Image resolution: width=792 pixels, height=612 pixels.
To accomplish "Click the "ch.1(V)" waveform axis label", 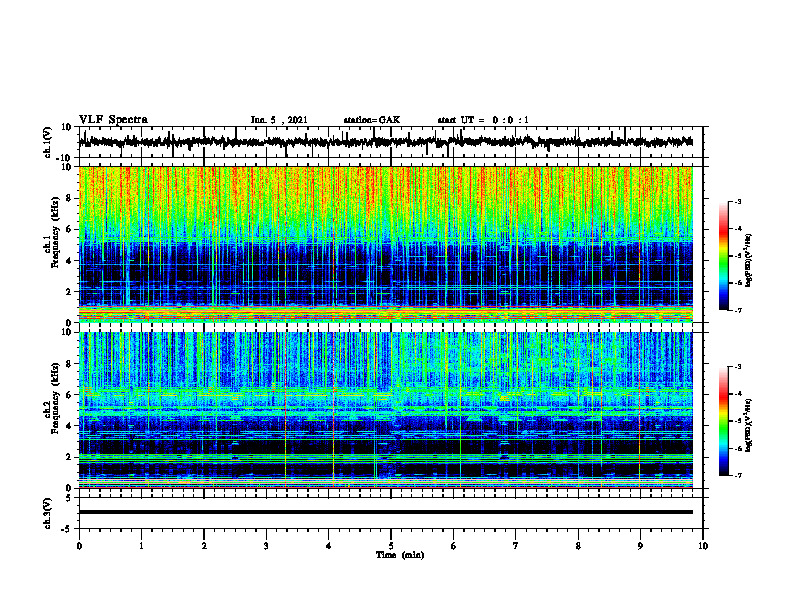I will (47, 142).
